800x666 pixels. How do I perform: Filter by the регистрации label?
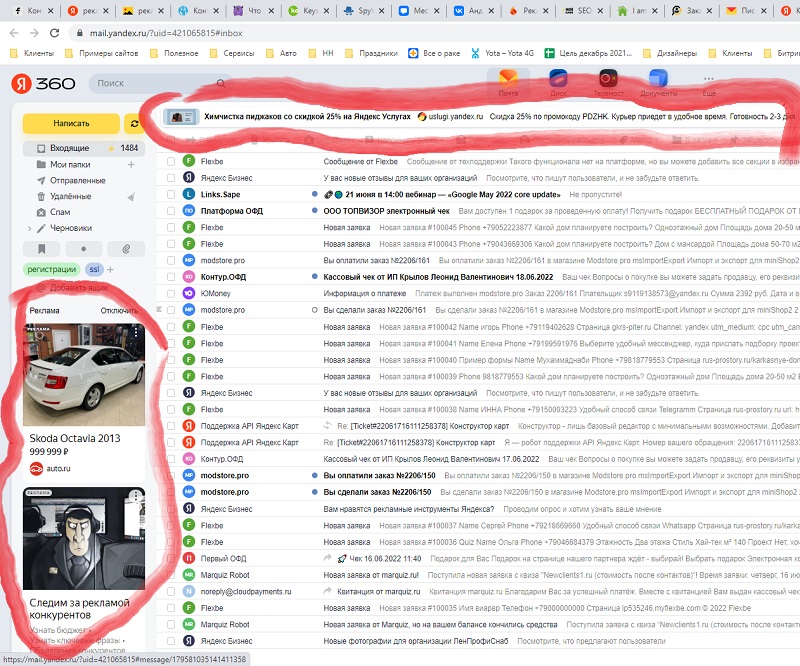tap(52, 269)
